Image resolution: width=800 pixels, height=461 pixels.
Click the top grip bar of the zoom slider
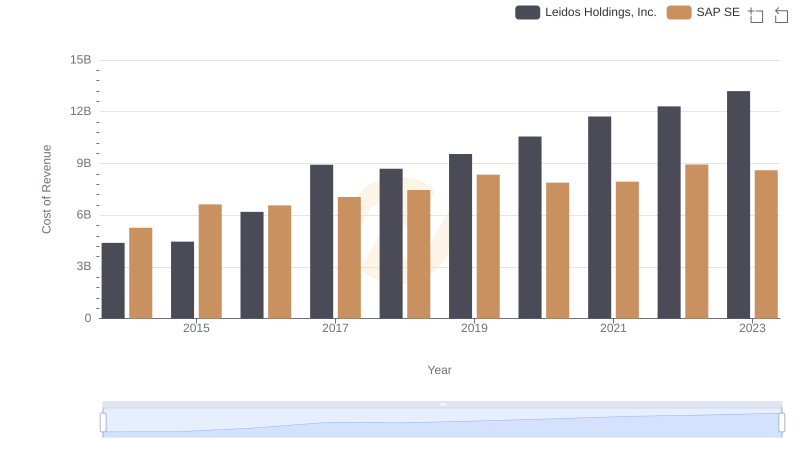coord(442,404)
